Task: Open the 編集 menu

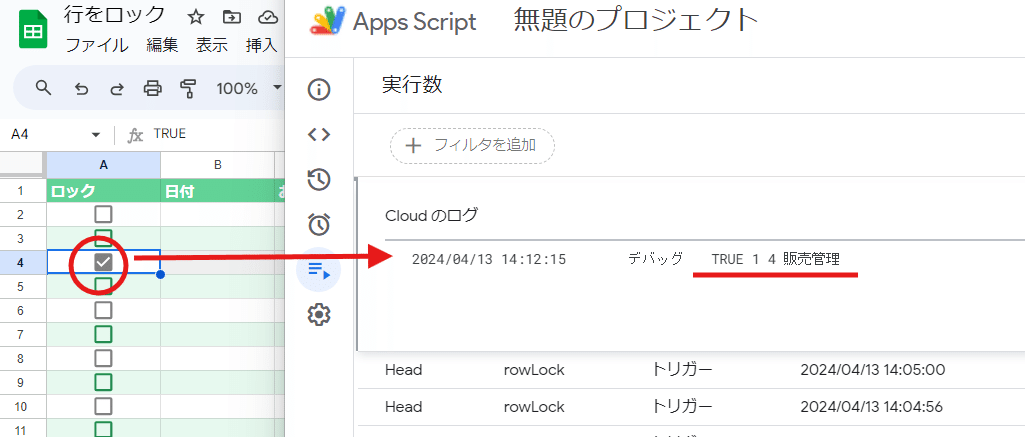Action: (x=162, y=45)
